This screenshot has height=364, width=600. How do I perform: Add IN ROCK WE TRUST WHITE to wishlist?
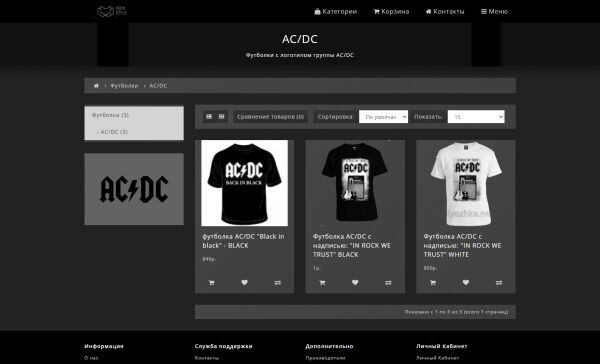click(466, 282)
